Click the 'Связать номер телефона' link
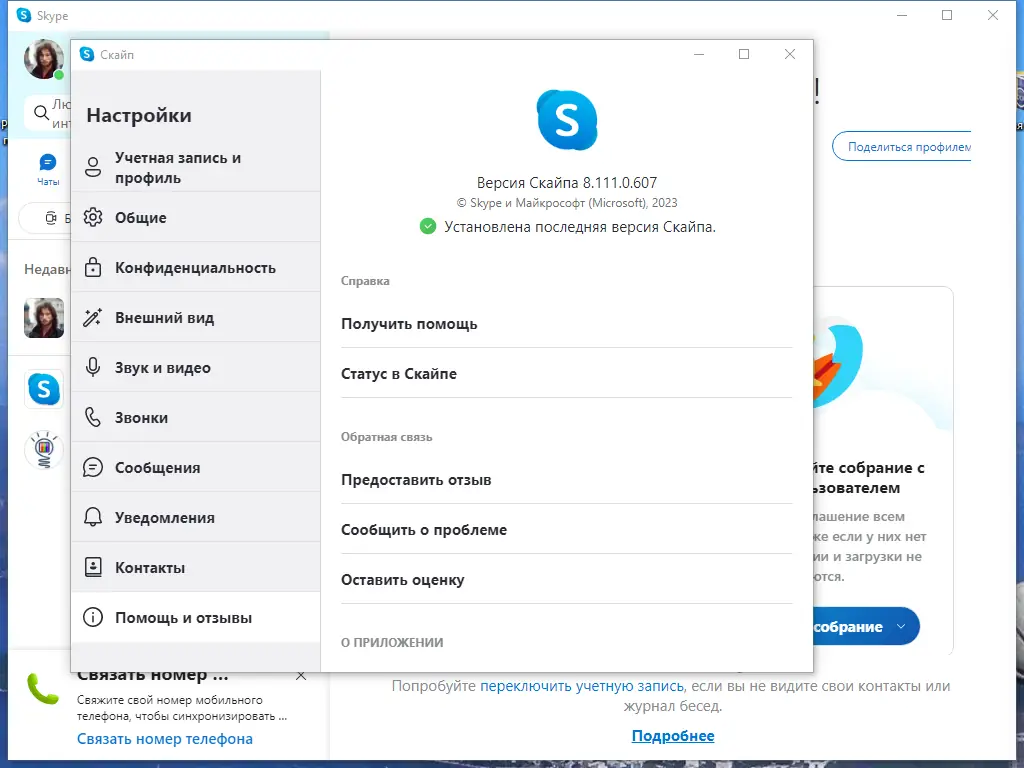This screenshot has width=1024, height=768. click(165, 739)
